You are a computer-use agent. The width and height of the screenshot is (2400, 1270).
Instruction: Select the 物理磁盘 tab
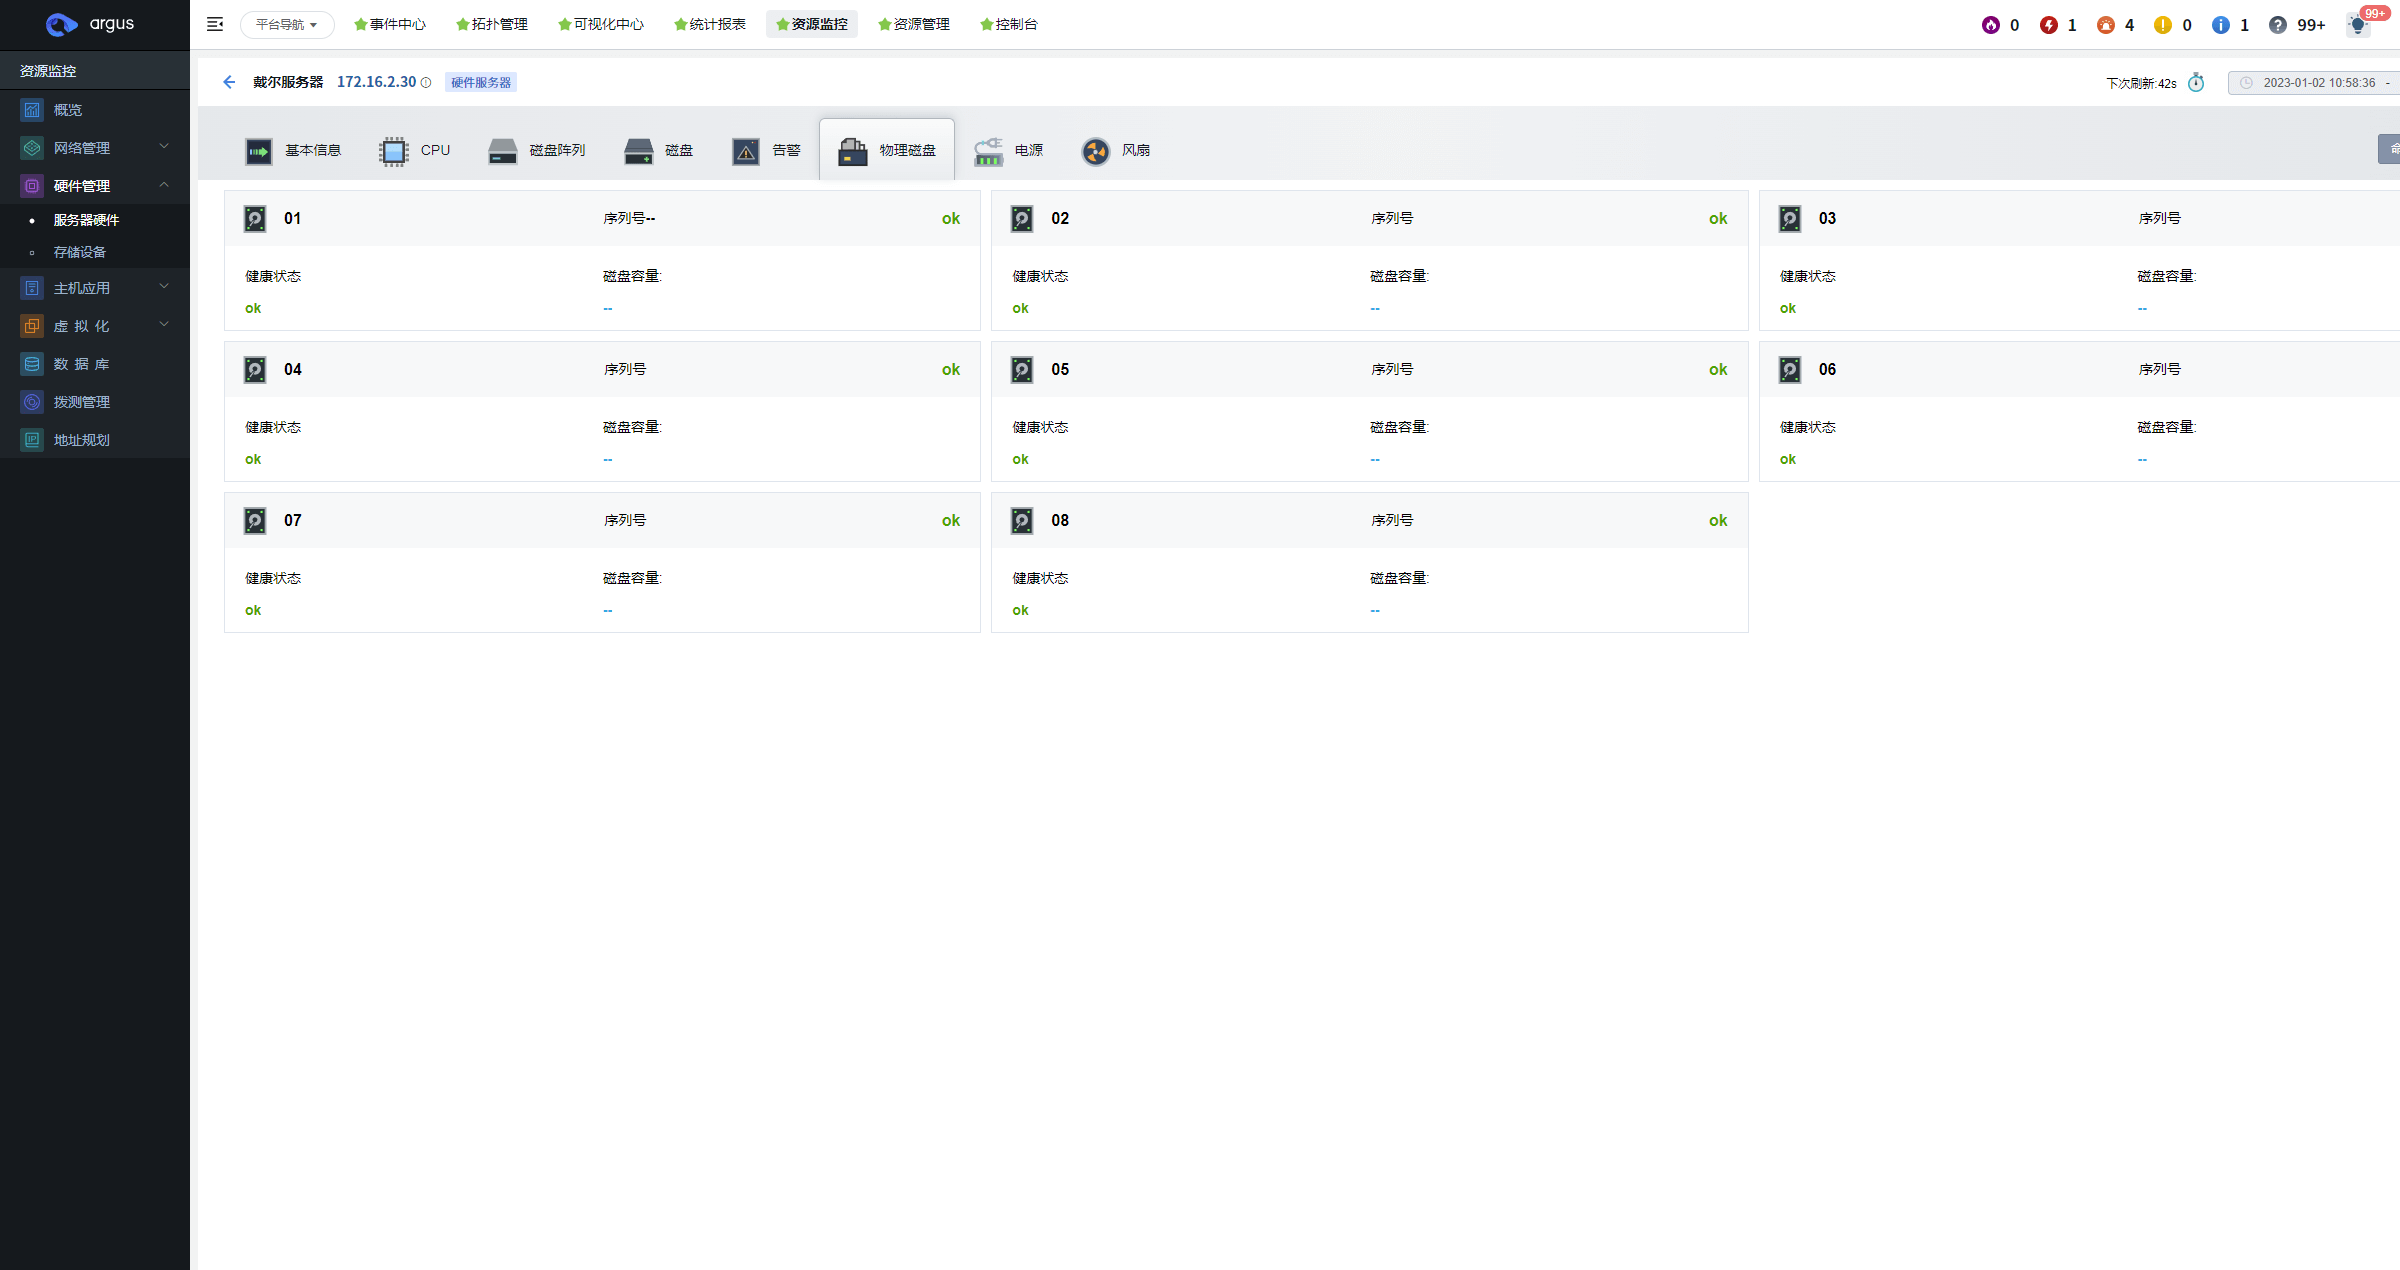click(x=887, y=151)
